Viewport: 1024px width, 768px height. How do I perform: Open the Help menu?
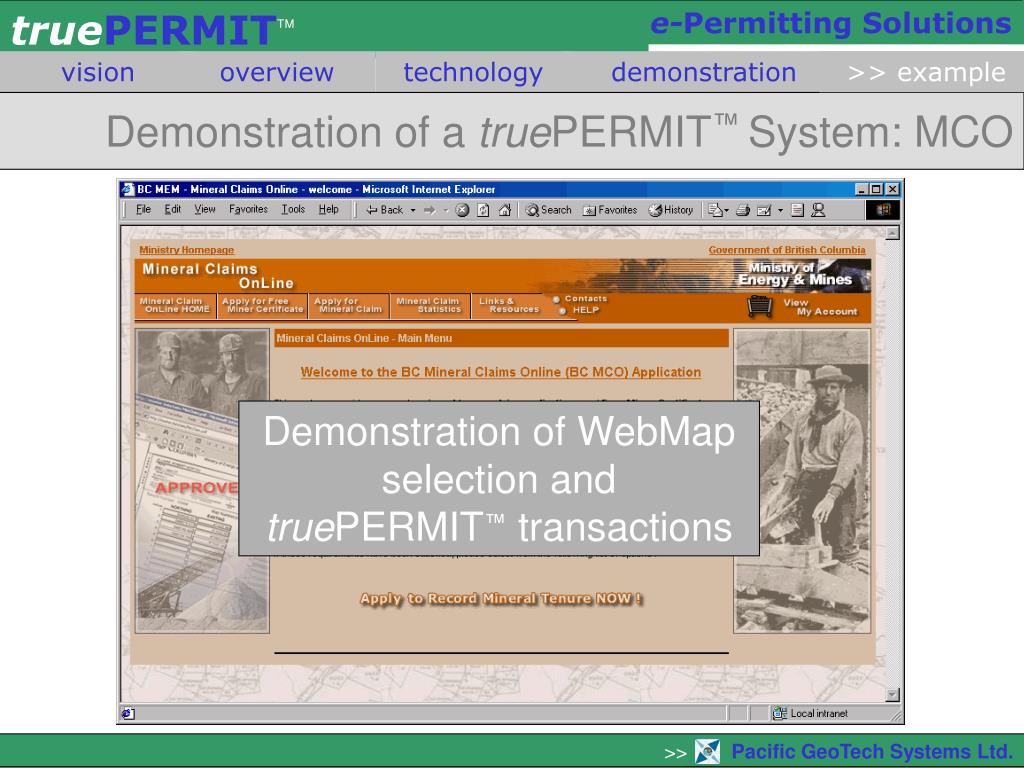[x=328, y=209]
